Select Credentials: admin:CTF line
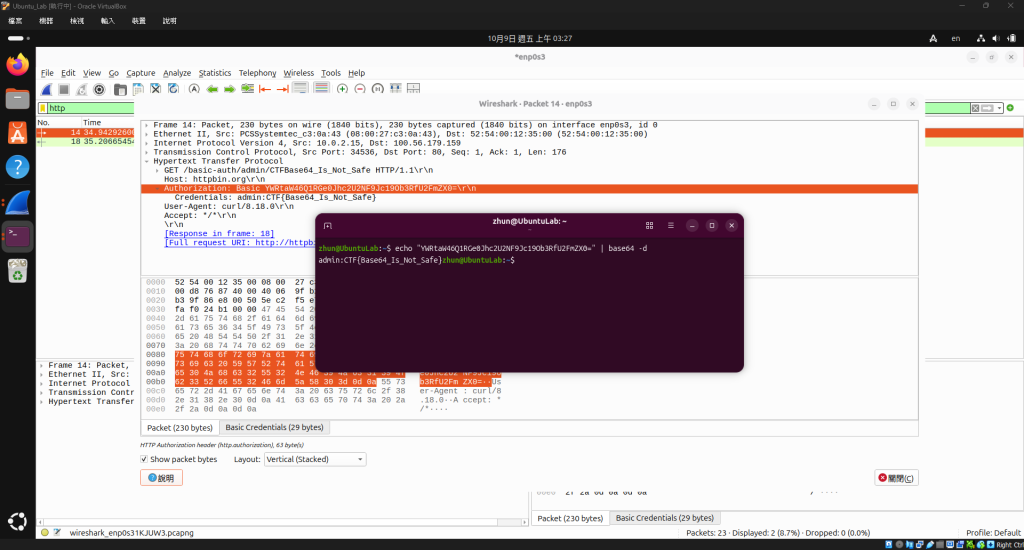 coord(275,197)
